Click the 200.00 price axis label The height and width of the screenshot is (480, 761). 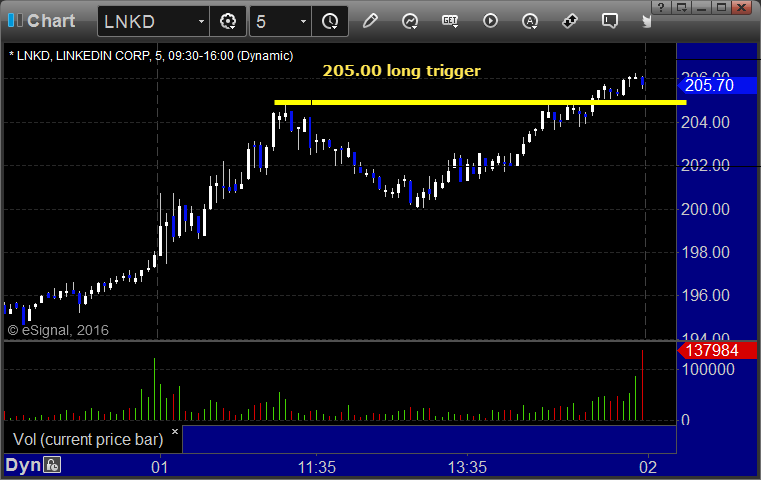(705, 209)
